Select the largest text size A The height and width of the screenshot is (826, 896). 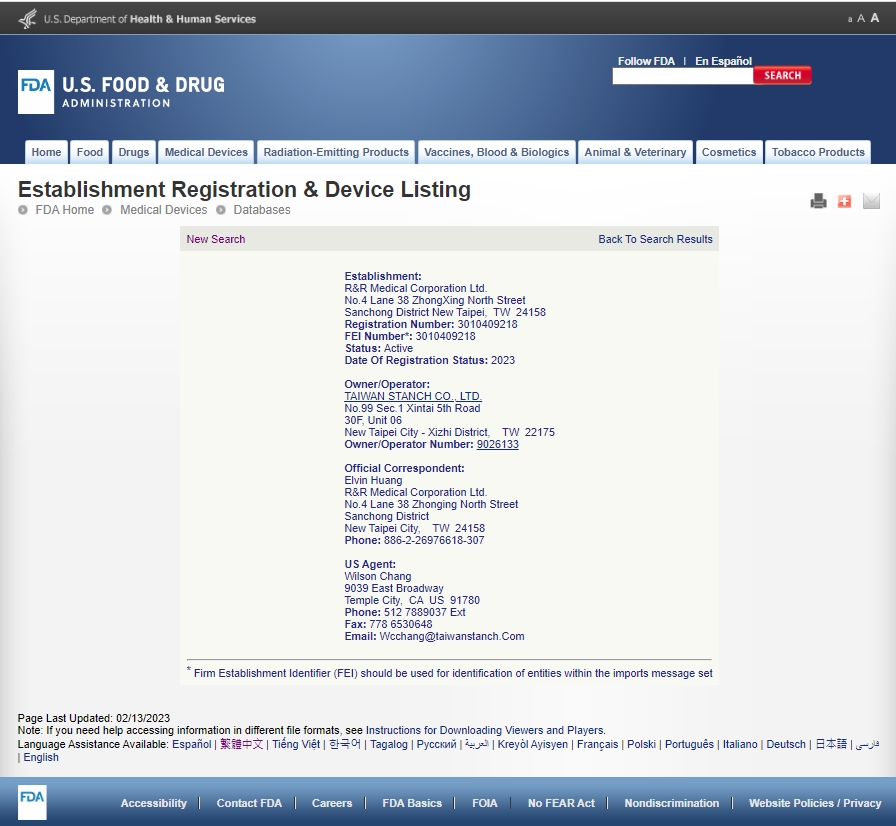[875, 18]
